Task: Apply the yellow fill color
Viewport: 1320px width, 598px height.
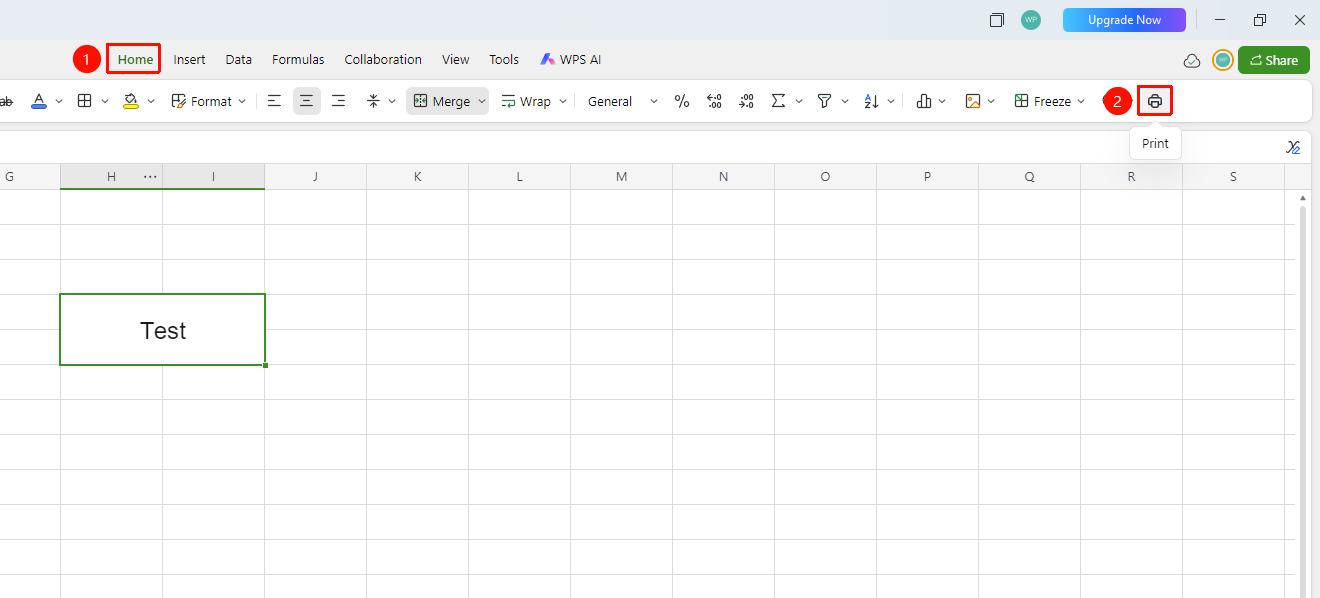Action: (131, 101)
